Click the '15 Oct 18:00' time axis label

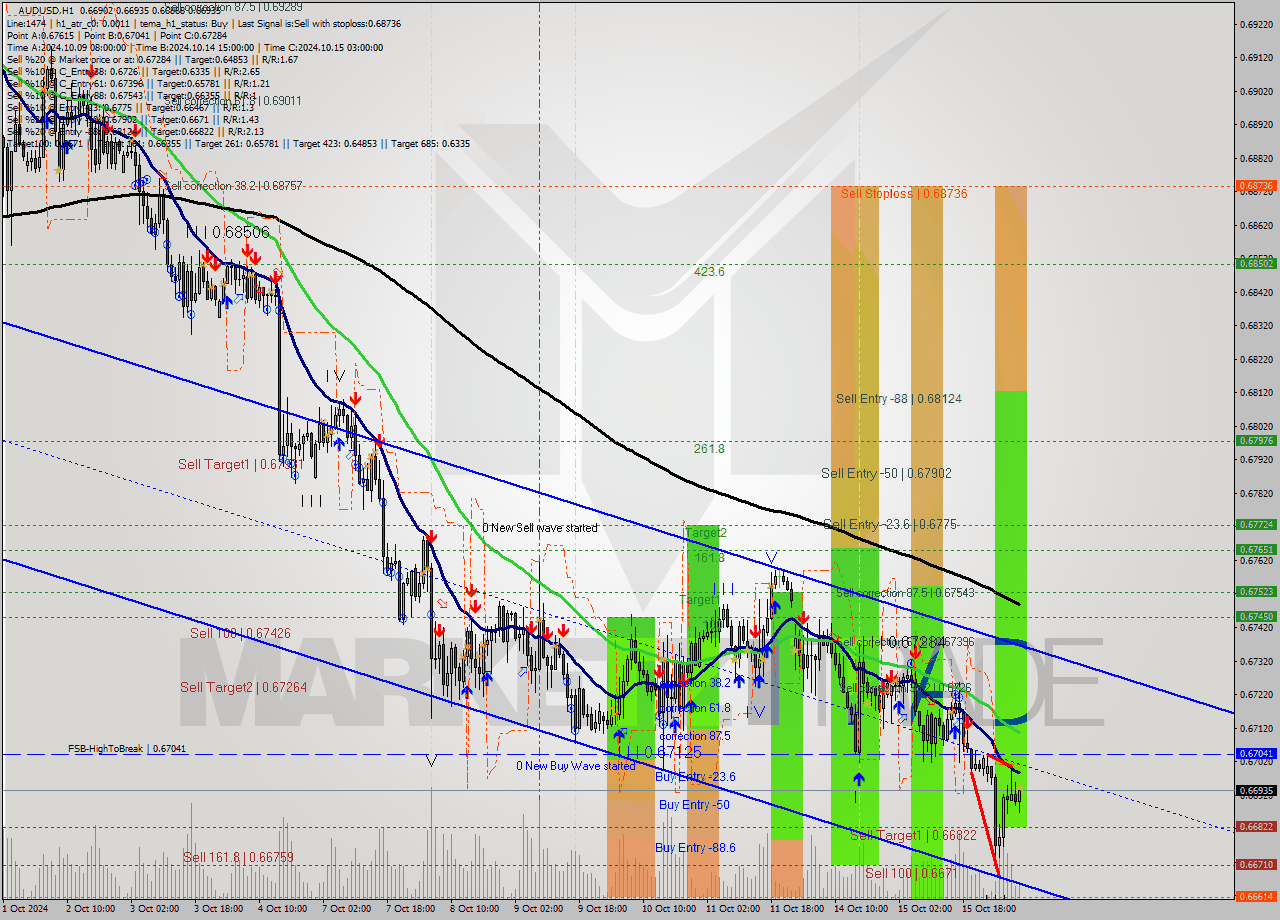point(990,909)
